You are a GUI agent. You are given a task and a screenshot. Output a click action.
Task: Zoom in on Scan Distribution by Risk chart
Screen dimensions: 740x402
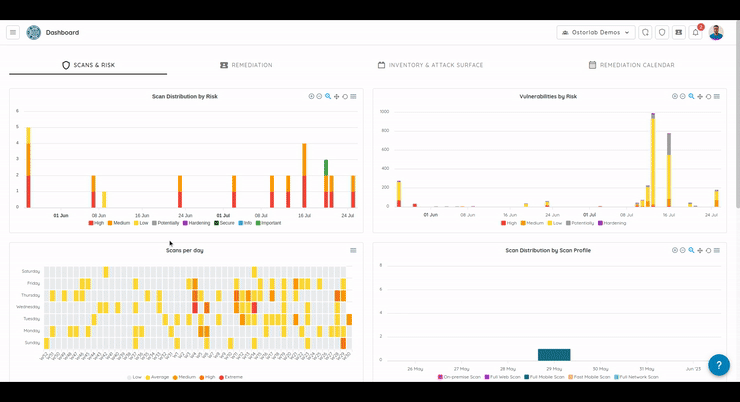[311, 97]
